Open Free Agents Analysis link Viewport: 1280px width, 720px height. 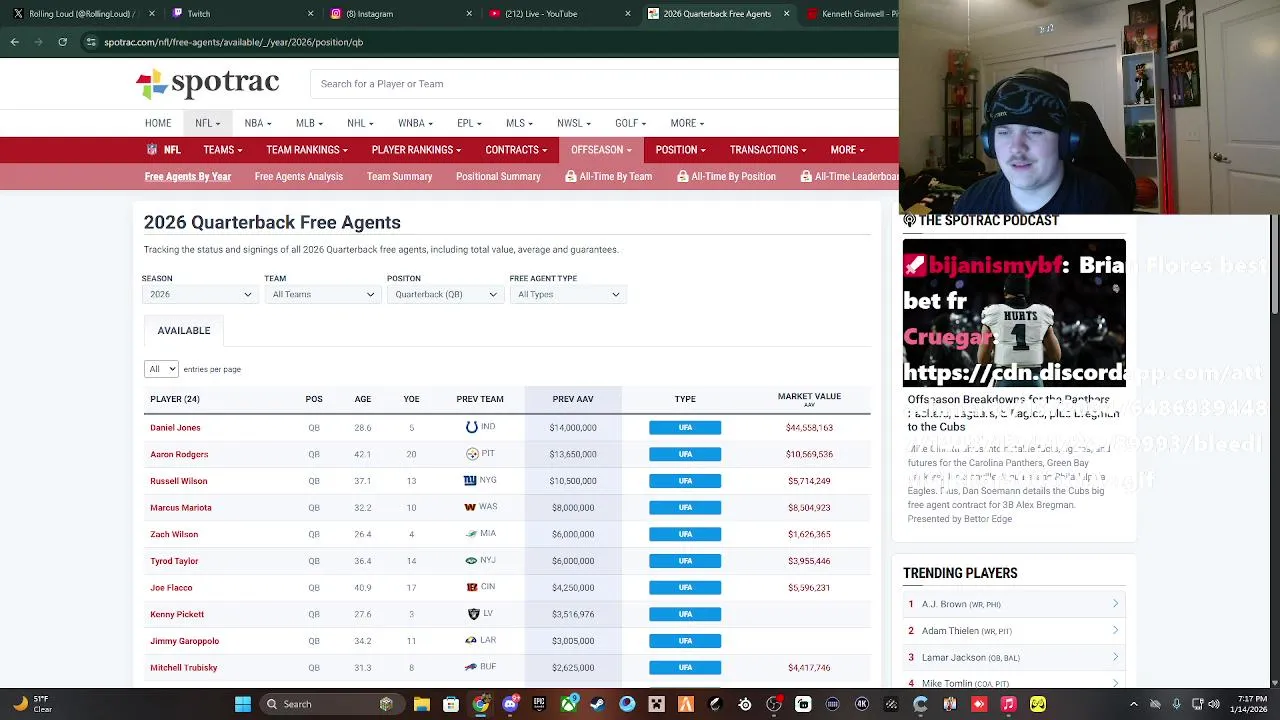click(299, 177)
